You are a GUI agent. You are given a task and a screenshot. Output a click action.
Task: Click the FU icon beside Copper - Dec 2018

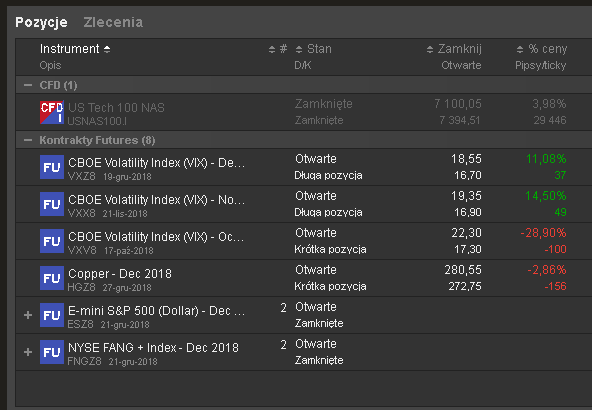52,278
